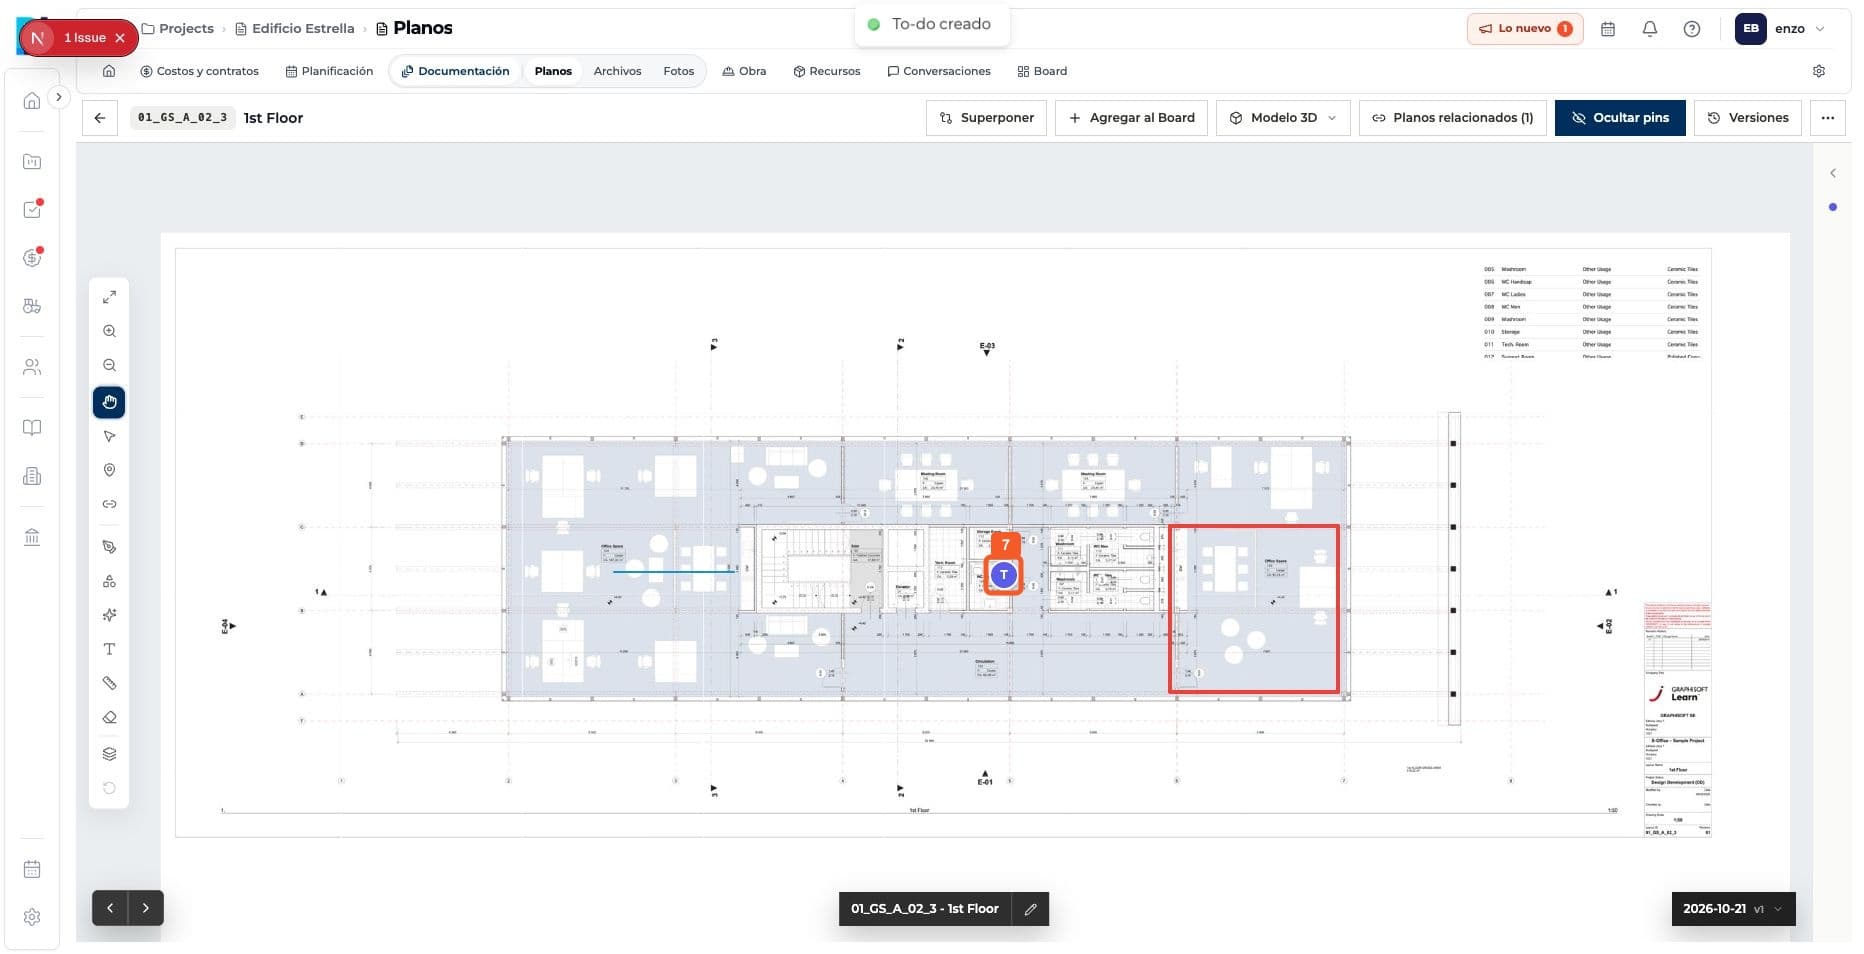
Task: Select the hand pan tool
Action: point(109,402)
